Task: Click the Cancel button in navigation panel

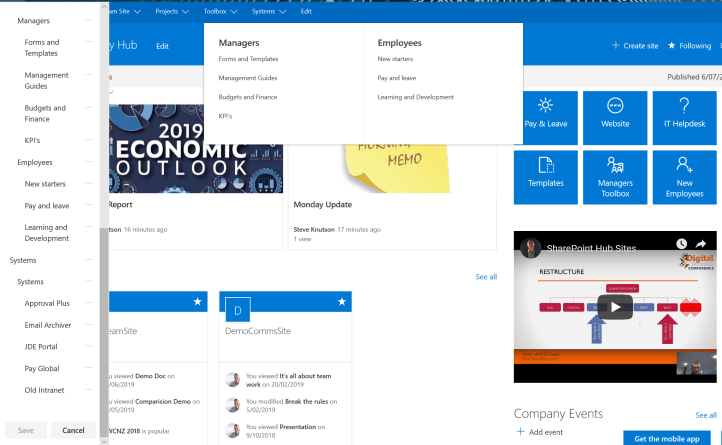Action: point(73,430)
